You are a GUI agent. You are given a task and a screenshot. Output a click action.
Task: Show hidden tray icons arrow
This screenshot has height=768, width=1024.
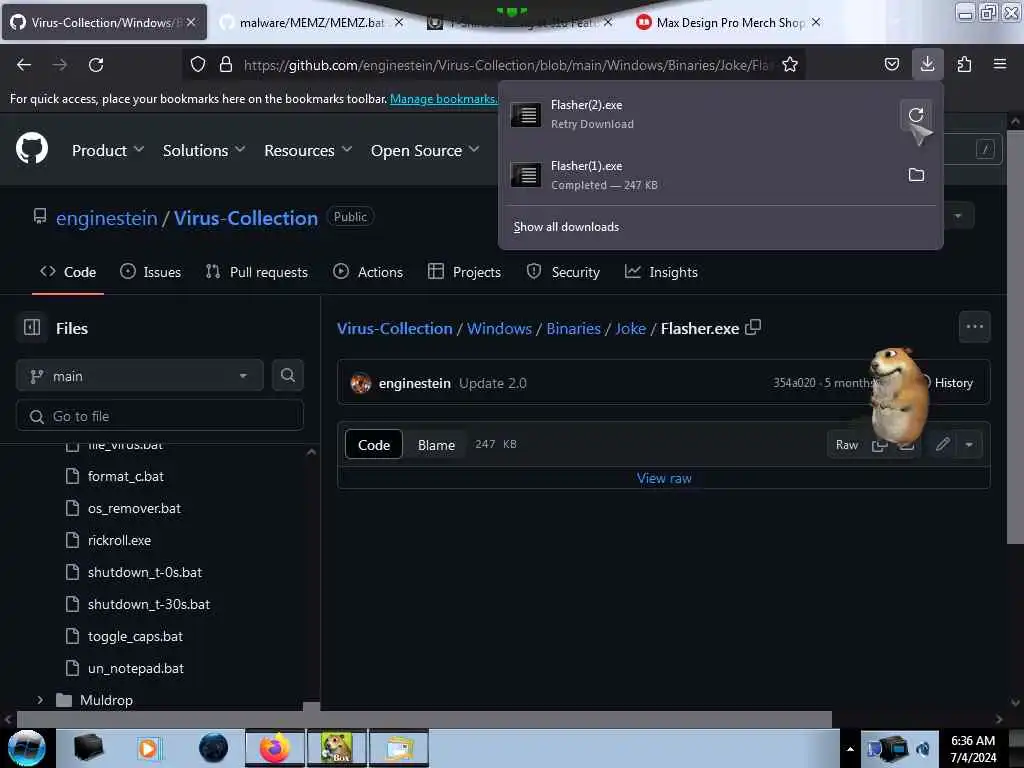coord(850,749)
